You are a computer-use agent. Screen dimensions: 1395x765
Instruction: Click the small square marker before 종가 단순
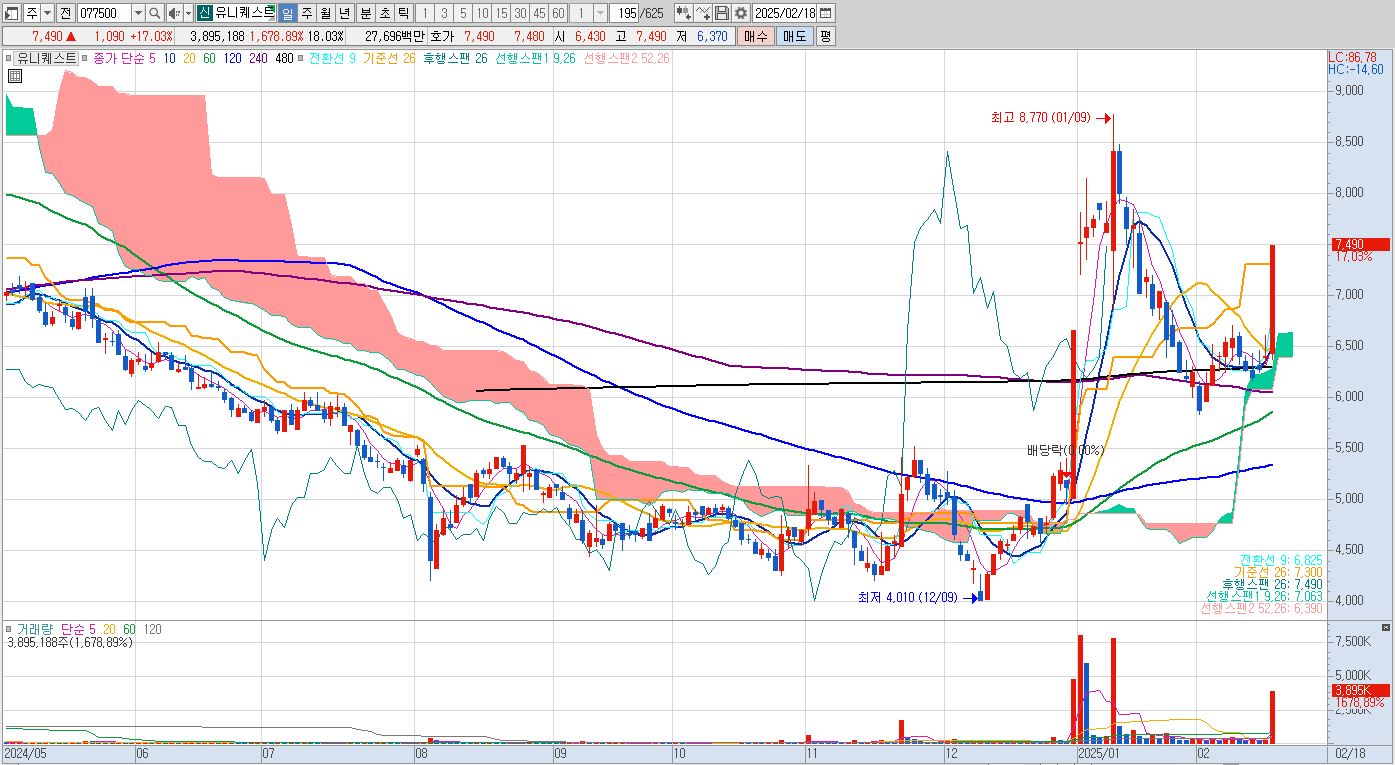(x=85, y=58)
